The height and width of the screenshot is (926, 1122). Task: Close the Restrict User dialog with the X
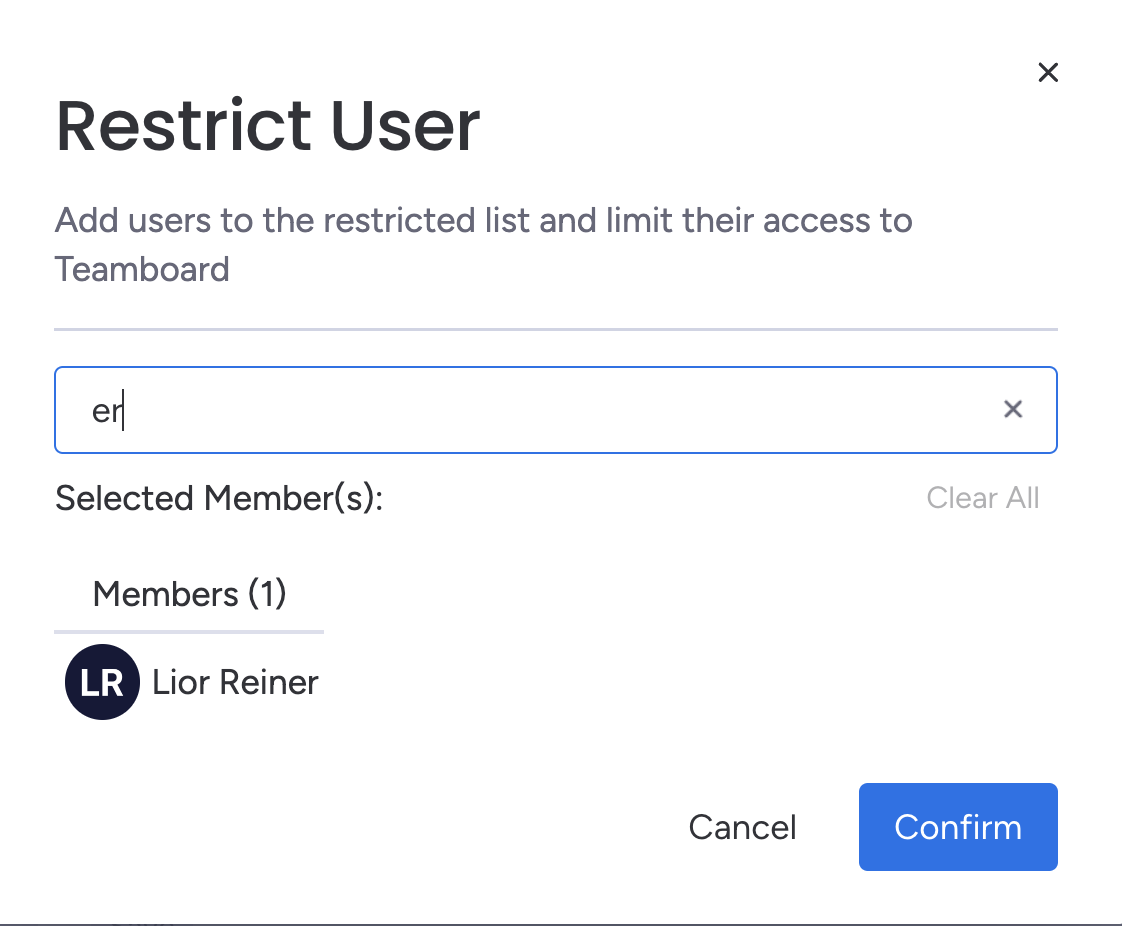[x=1048, y=72]
